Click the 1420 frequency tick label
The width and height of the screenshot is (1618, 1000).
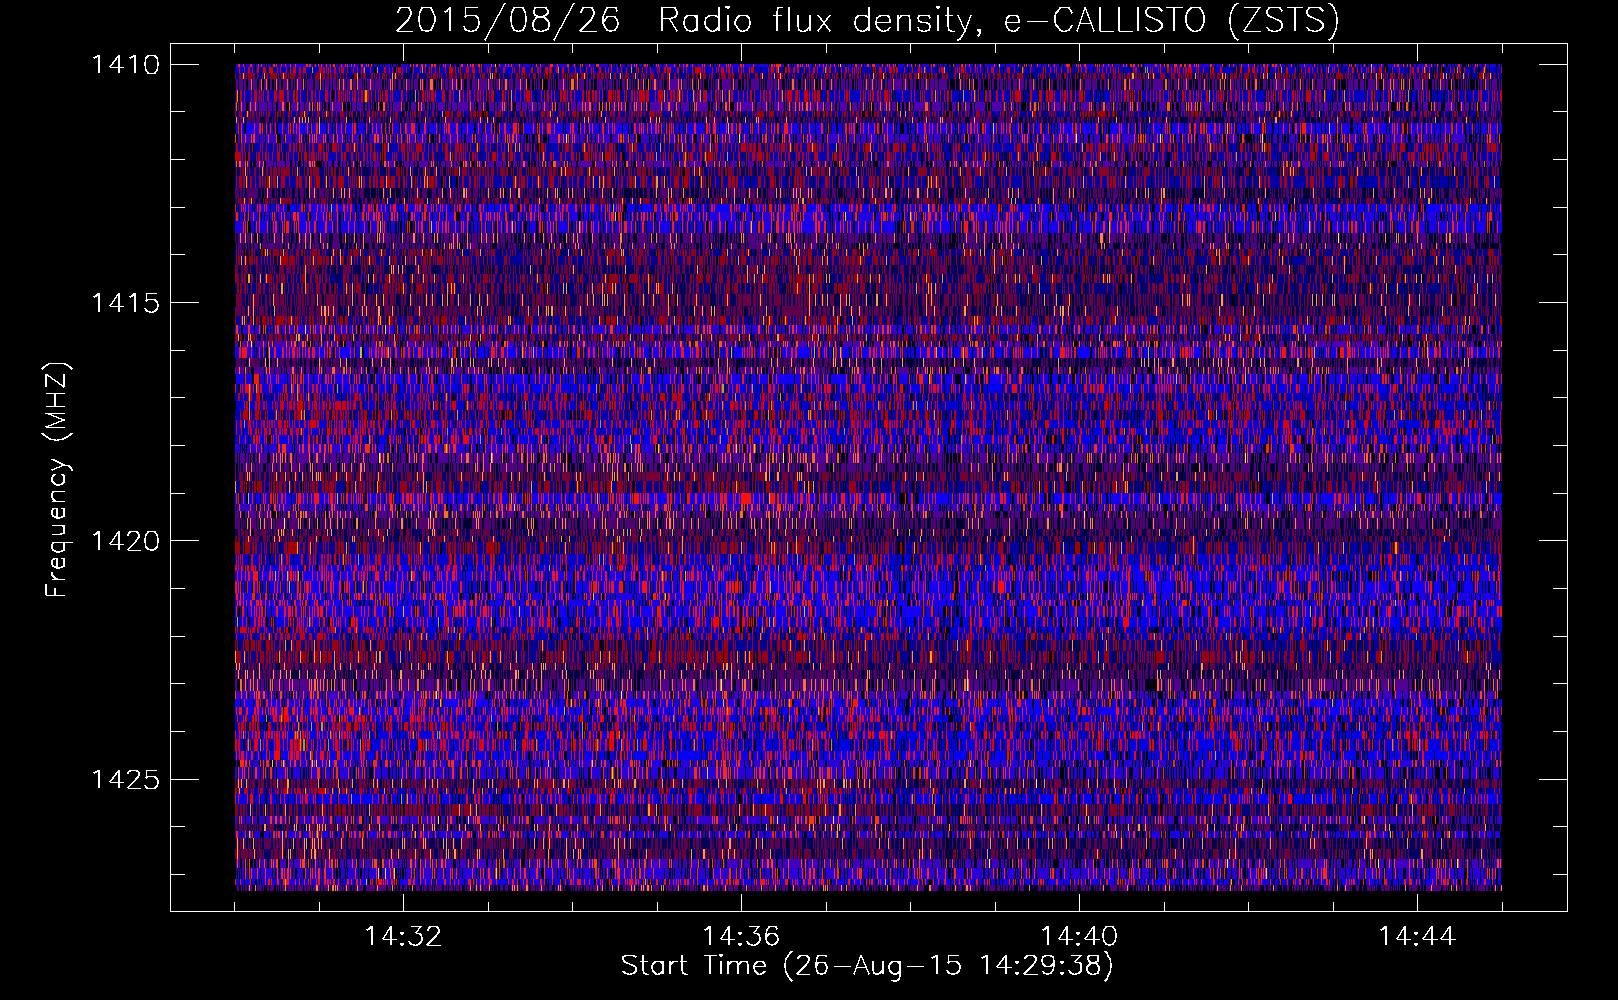coord(125,541)
